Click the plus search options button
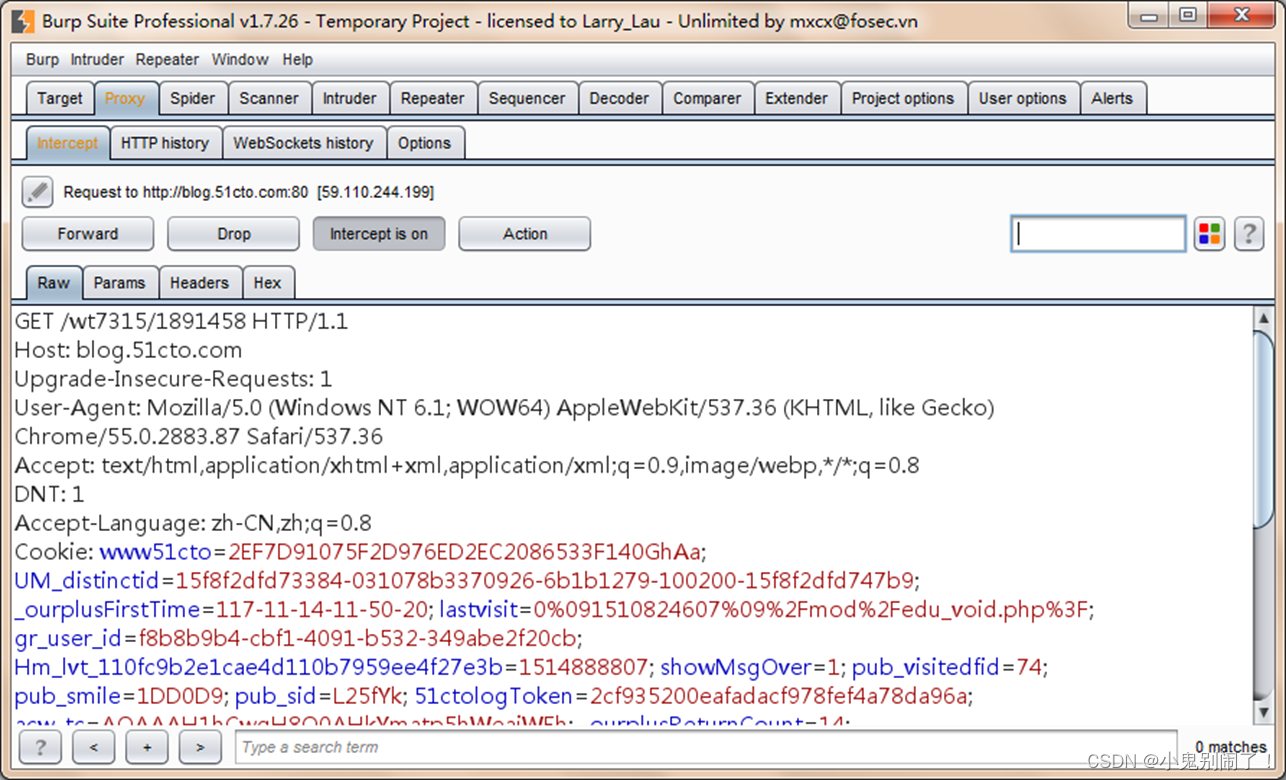 pos(147,746)
